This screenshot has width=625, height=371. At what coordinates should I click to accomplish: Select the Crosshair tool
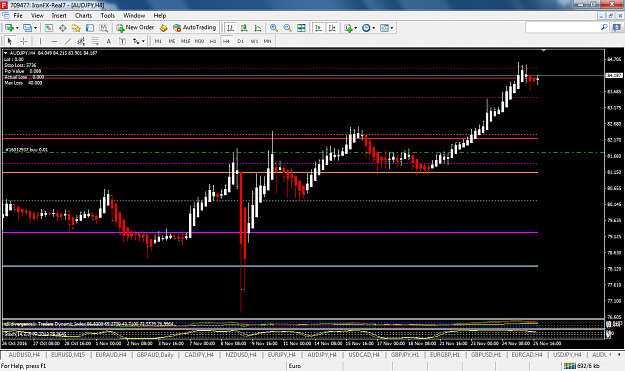coord(24,41)
